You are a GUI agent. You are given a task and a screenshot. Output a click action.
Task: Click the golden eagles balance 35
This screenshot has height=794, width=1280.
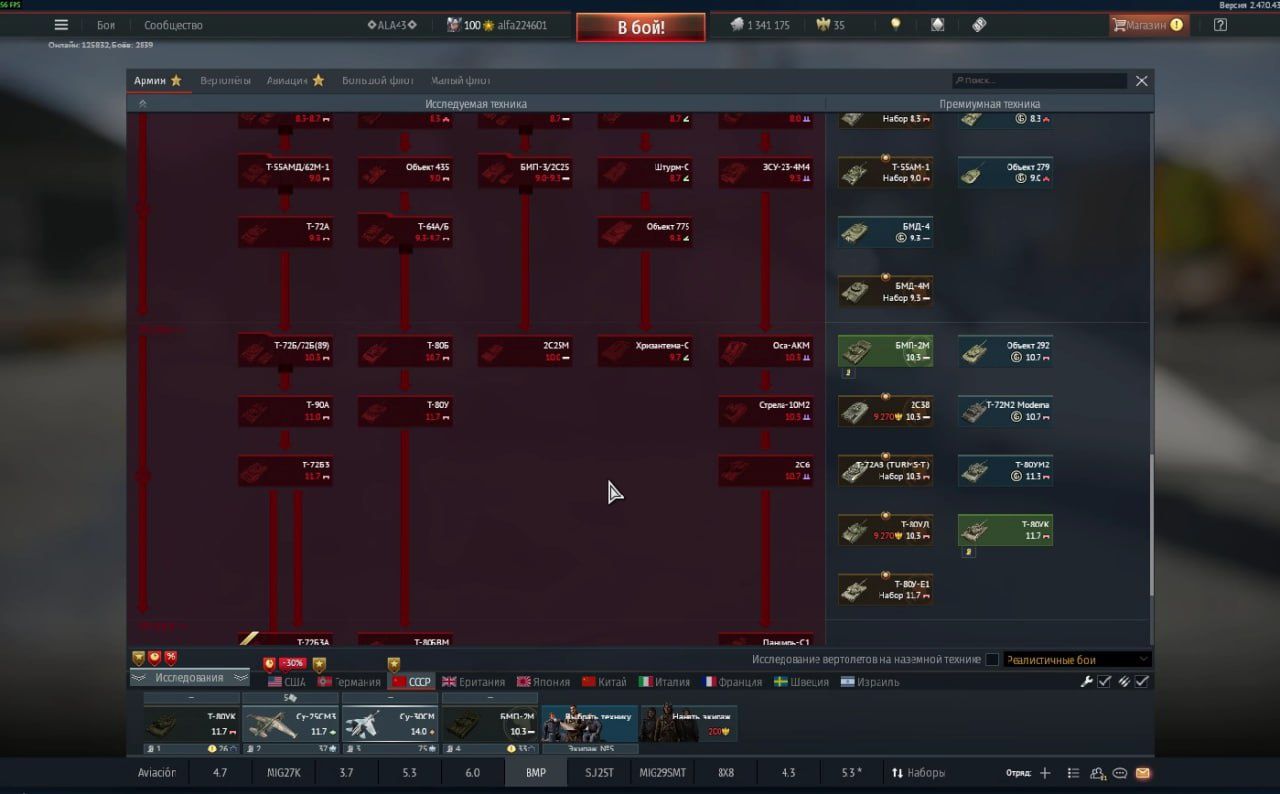coord(831,25)
